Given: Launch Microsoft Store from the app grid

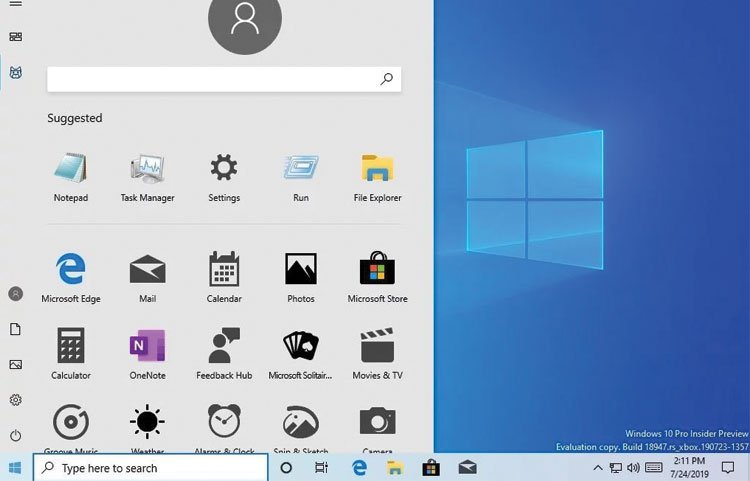Looking at the screenshot, I should (378, 269).
